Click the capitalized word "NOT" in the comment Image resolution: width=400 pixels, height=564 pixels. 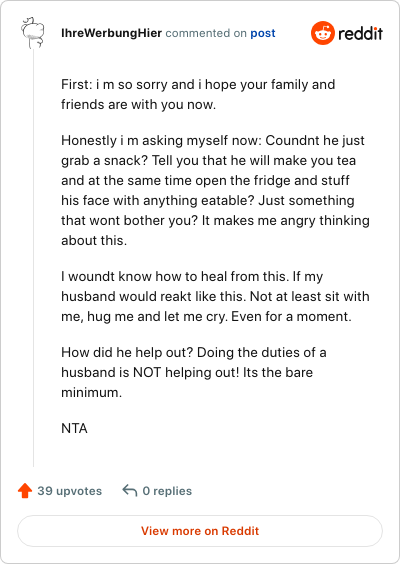coord(147,372)
